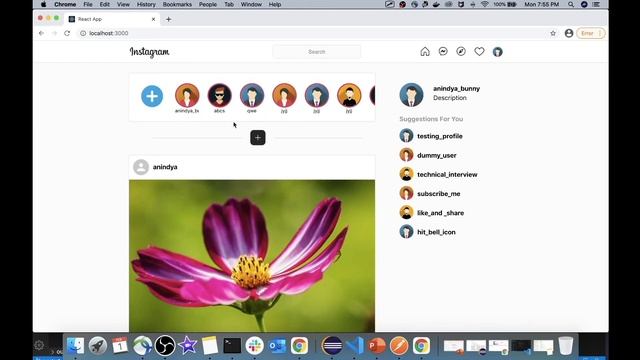Screen dimensions: 640x360
Task: Open Visual Studio Code from dock
Action: [x=355, y=346]
